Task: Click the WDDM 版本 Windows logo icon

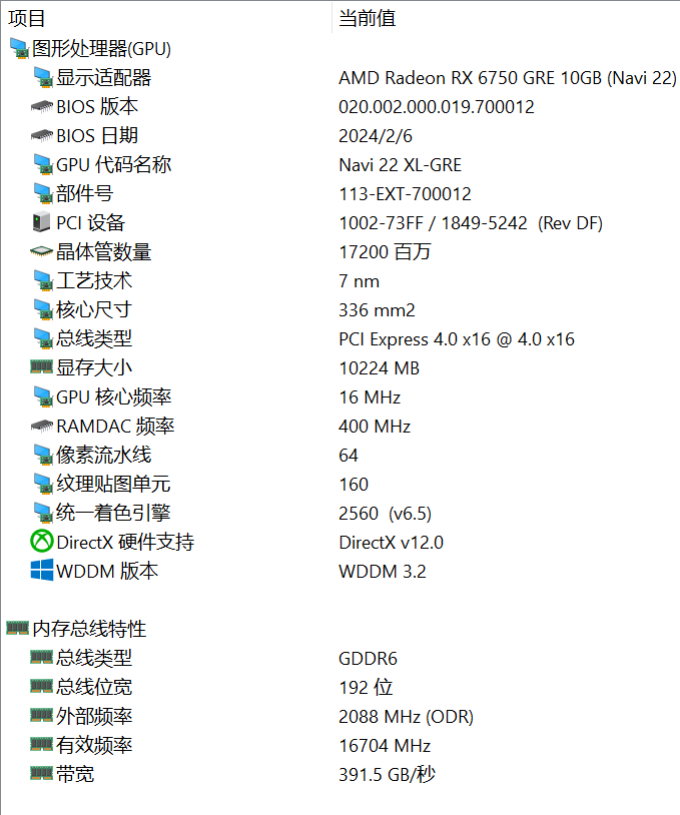Action: (42, 570)
